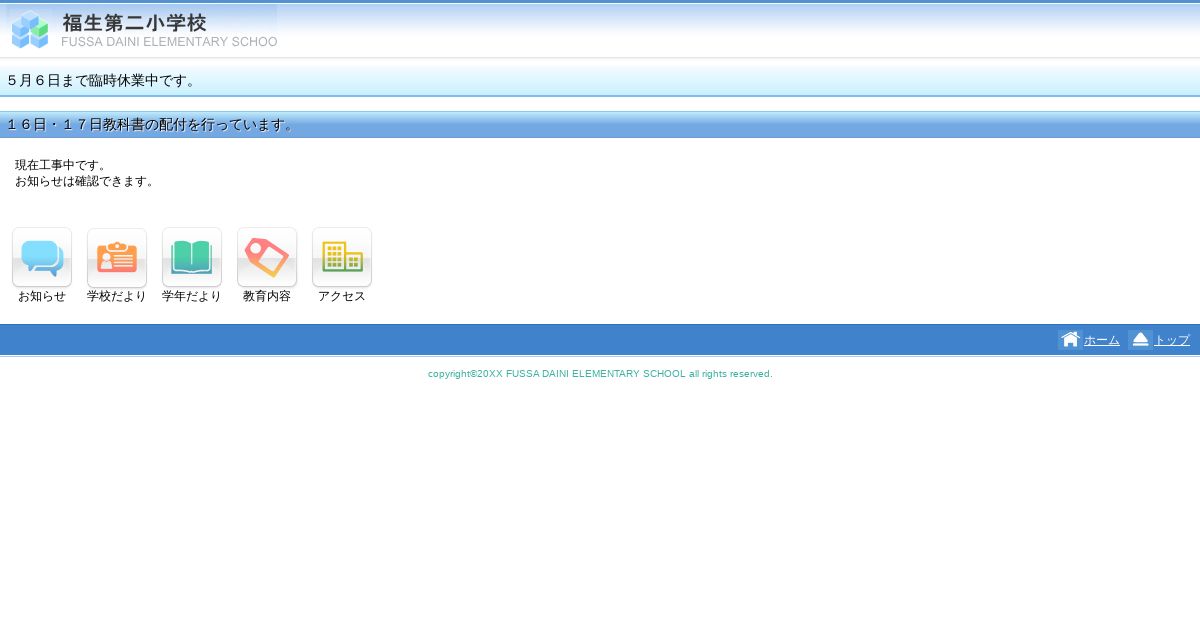Open the アクセス building icon
The height and width of the screenshot is (630, 1200).
(x=342, y=257)
